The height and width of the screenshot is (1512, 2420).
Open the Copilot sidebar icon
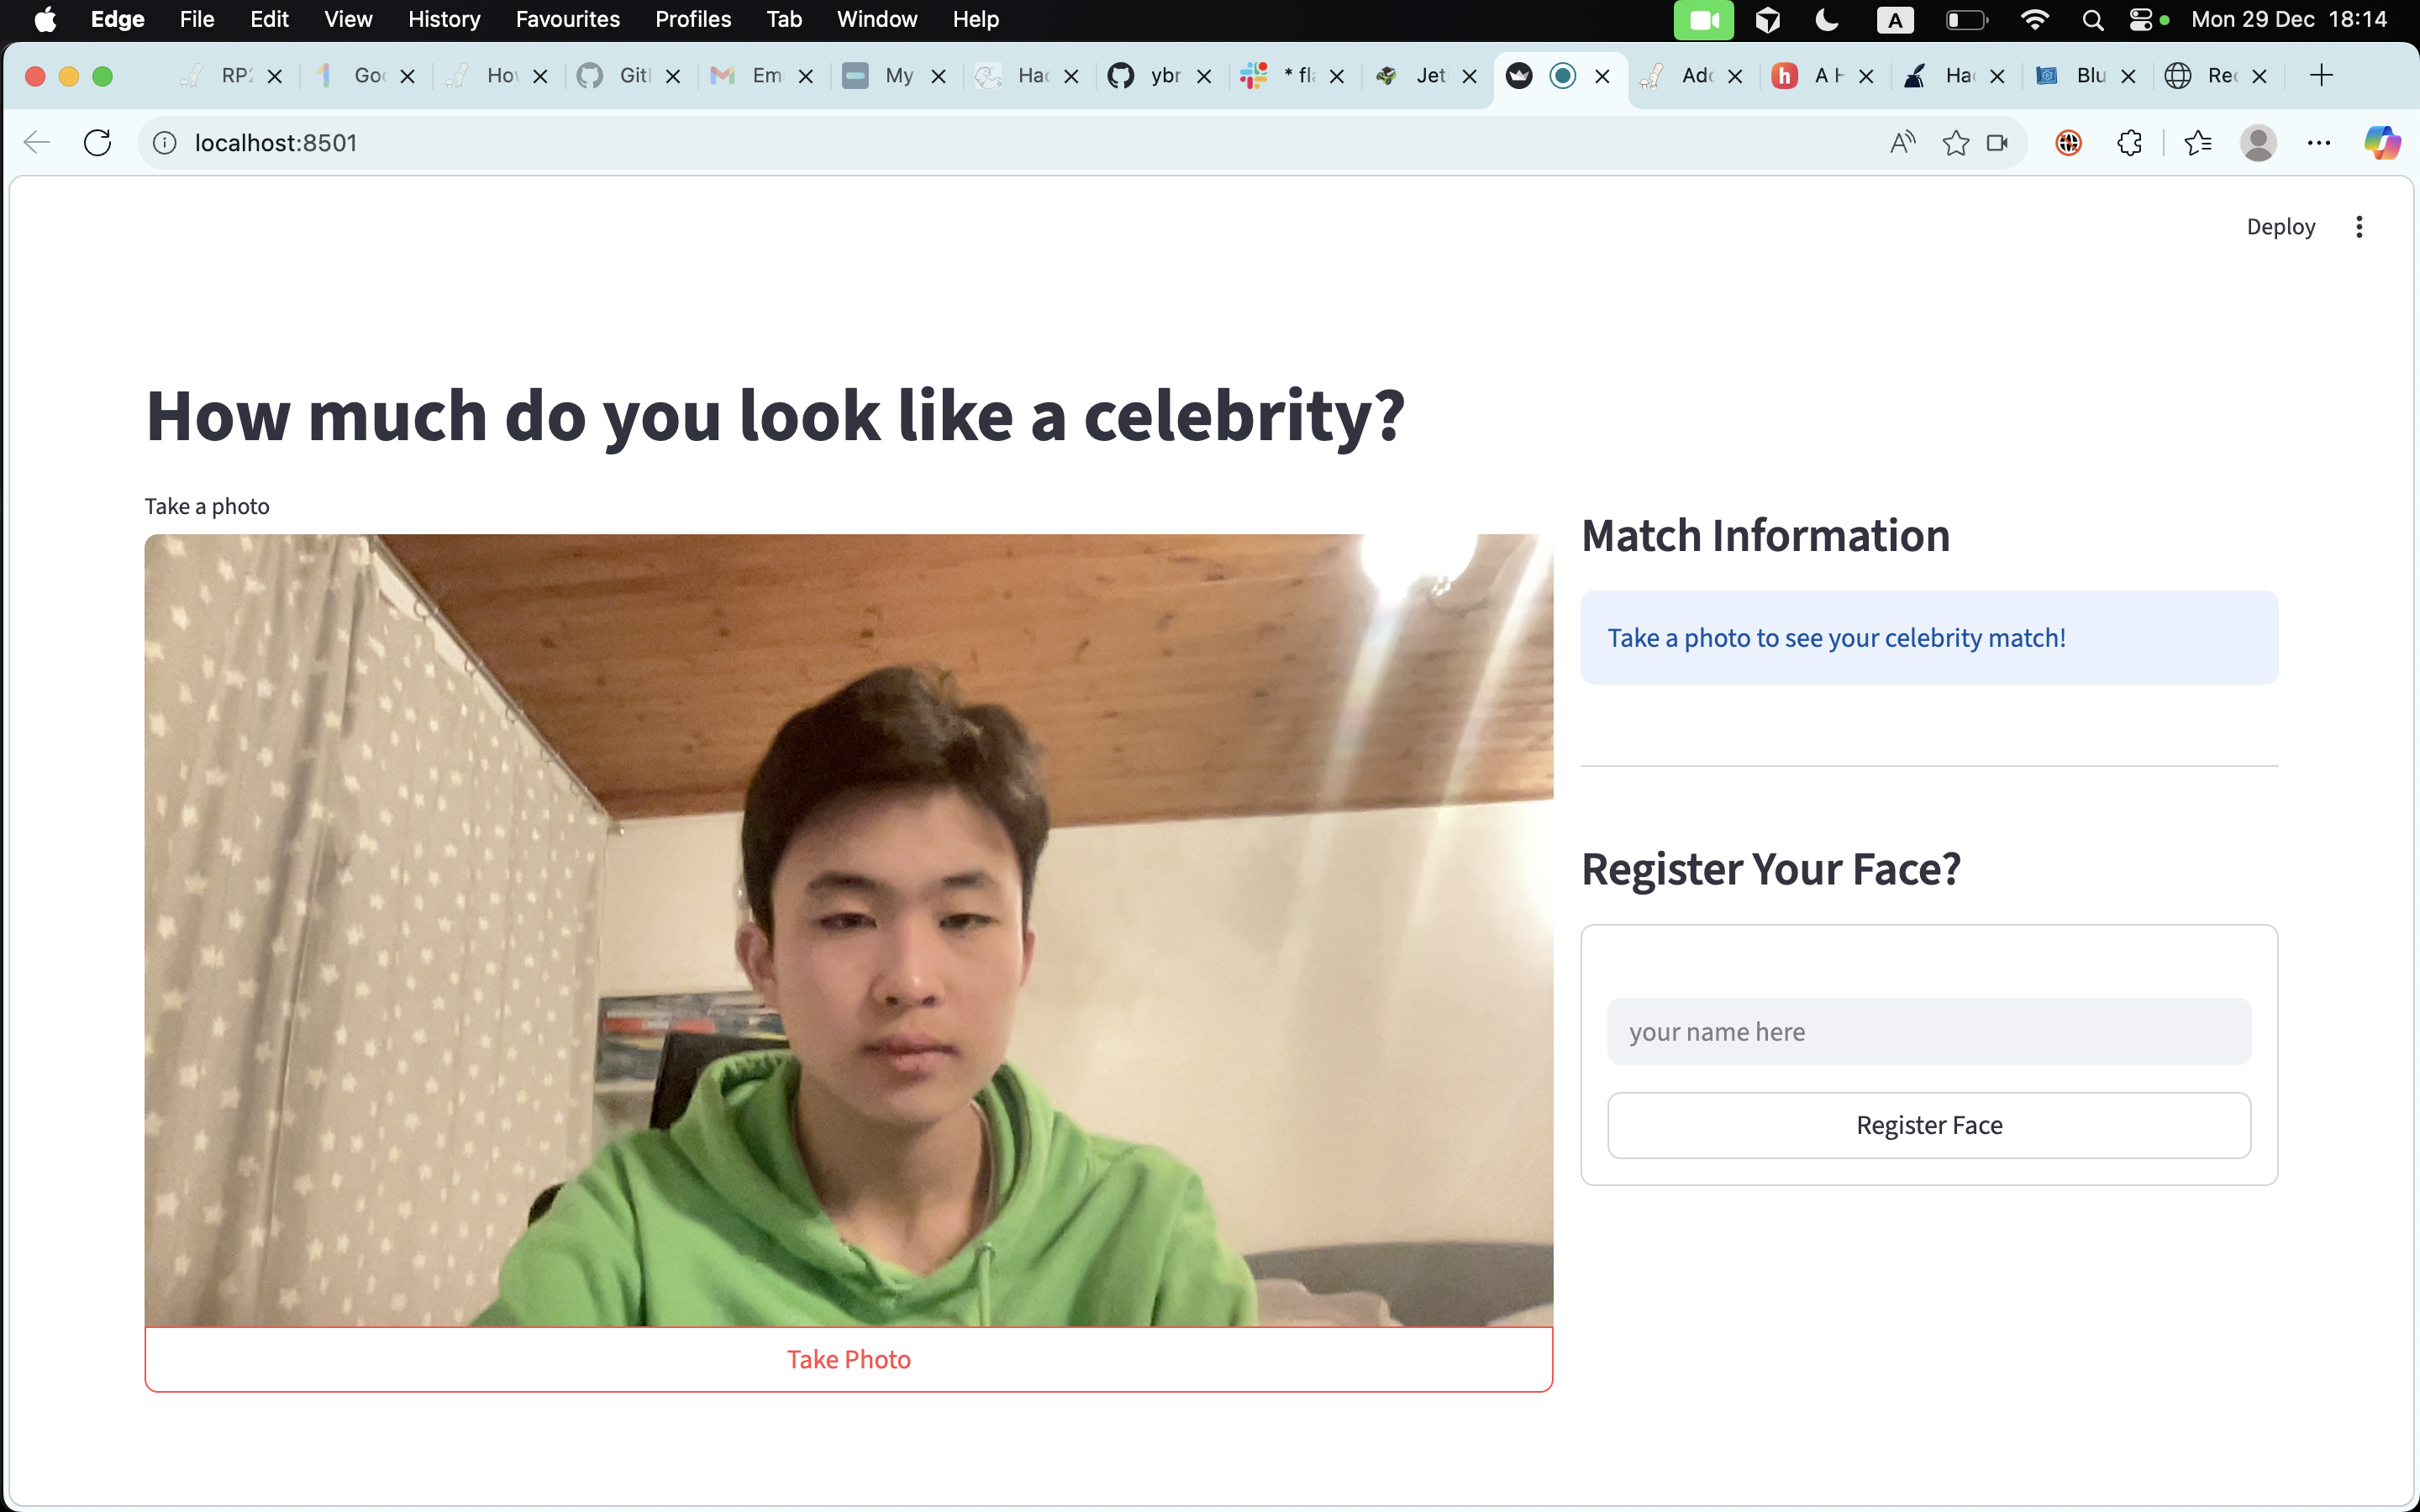tap(2382, 143)
